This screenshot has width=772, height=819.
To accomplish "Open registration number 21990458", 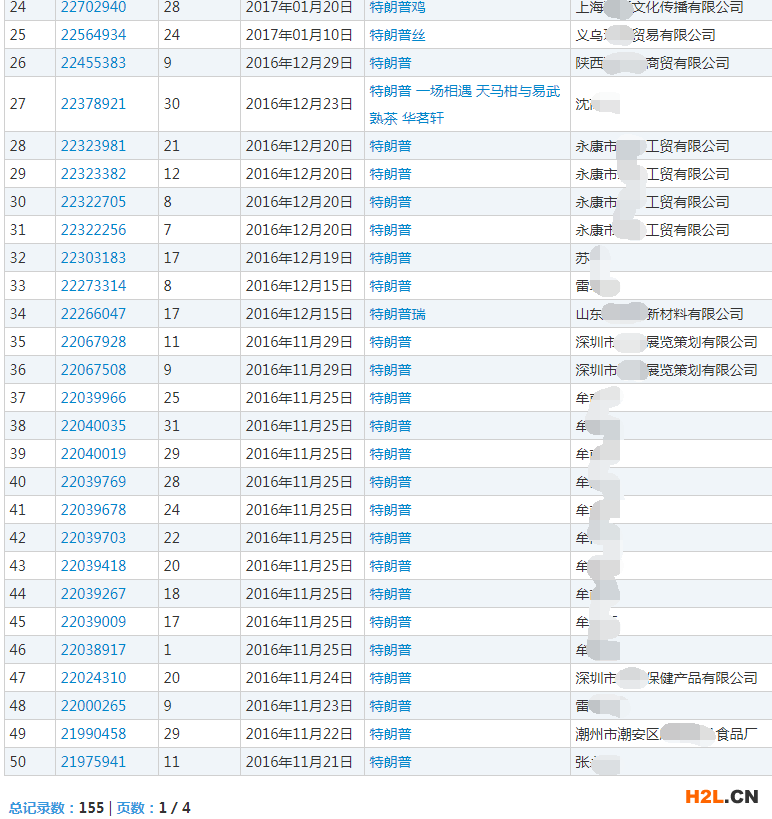I will [93, 734].
